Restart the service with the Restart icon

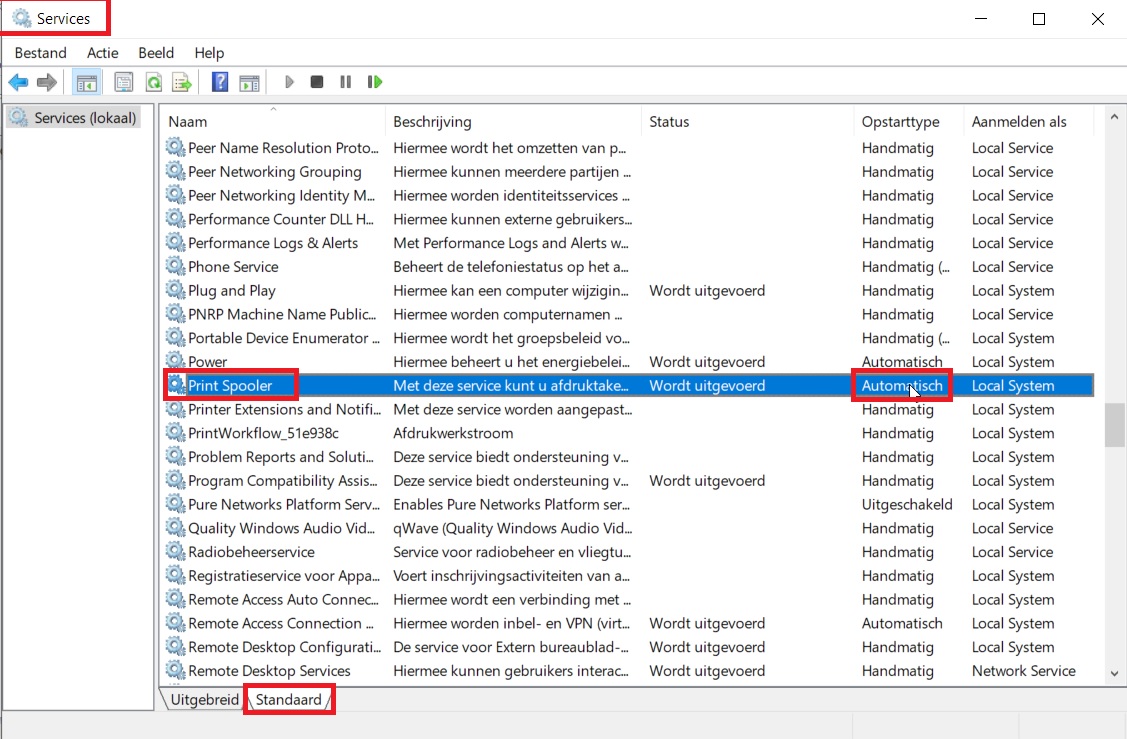375,82
